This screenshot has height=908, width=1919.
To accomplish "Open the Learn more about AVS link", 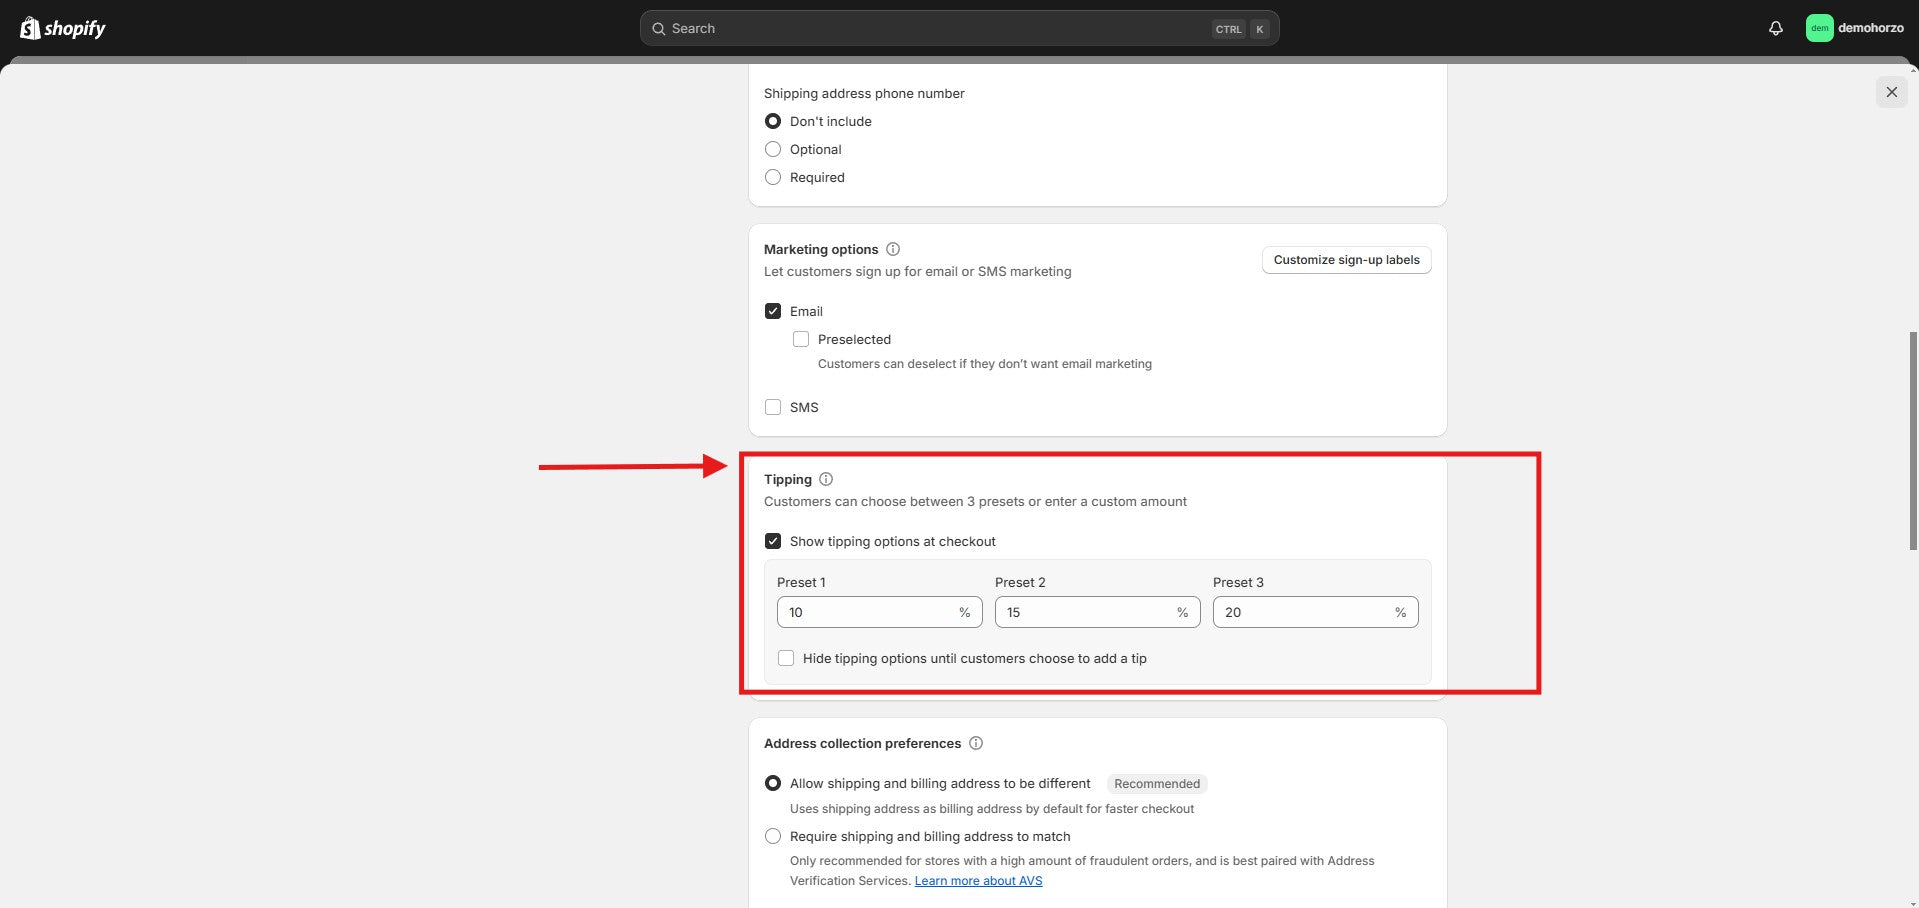I will pyautogui.click(x=978, y=881).
